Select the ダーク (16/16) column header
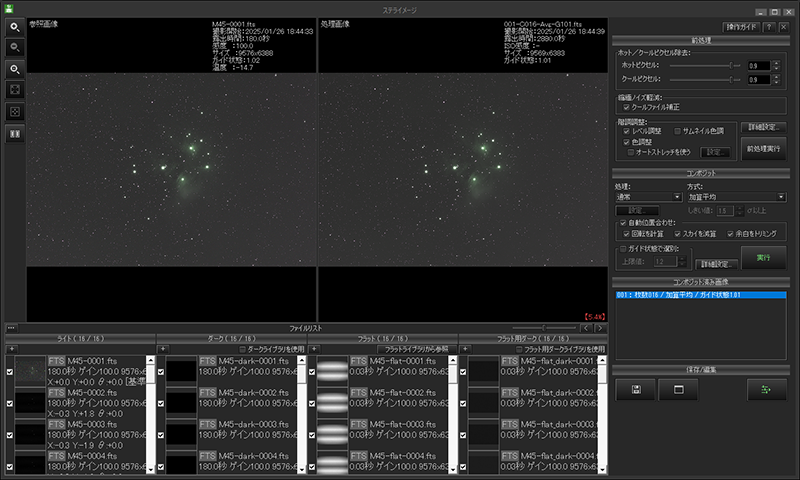The height and width of the screenshot is (480, 800). point(232,339)
